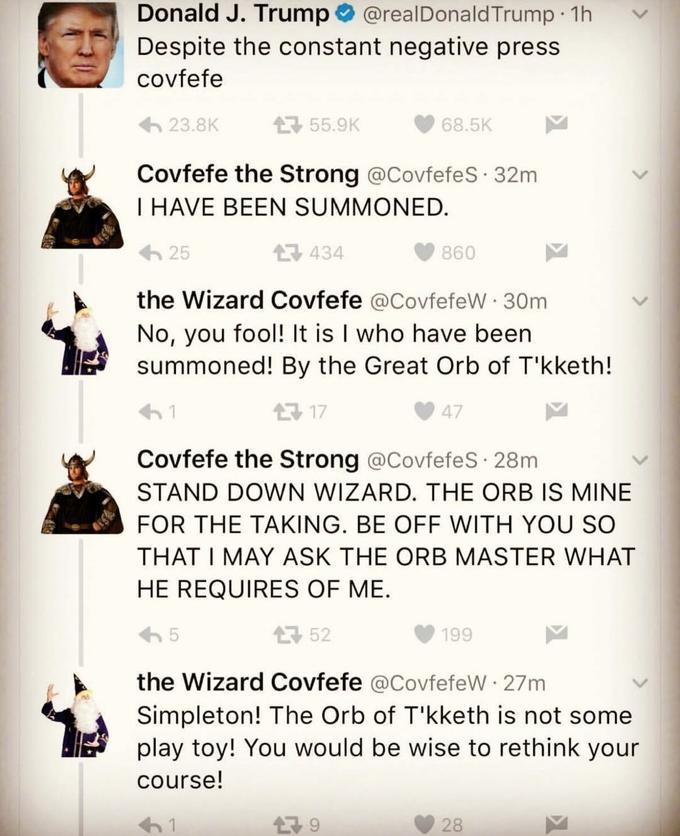Image resolution: width=680 pixels, height=836 pixels.
Task: View the Donald J. Trump profile picture
Action: point(81,45)
